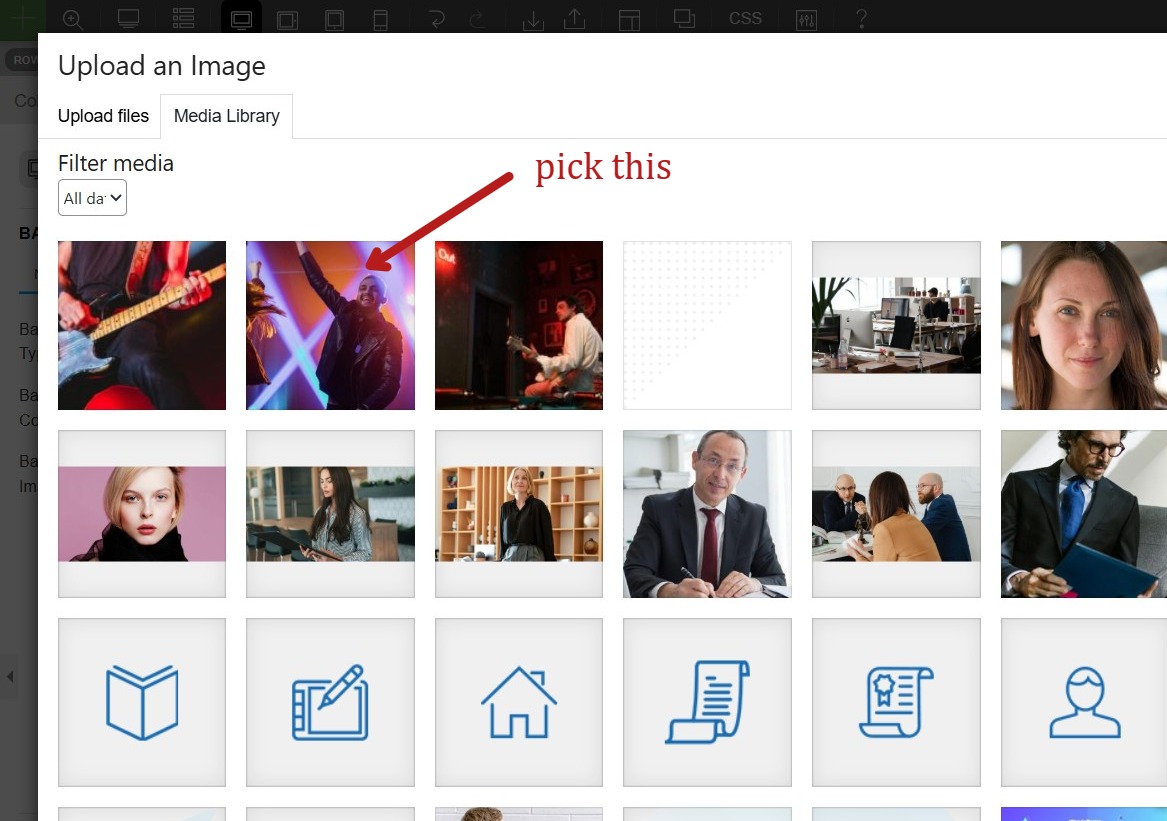The height and width of the screenshot is (821, 1167).
Task: Open the All dates filter dropdown
Action: click(x=92, y=198)
